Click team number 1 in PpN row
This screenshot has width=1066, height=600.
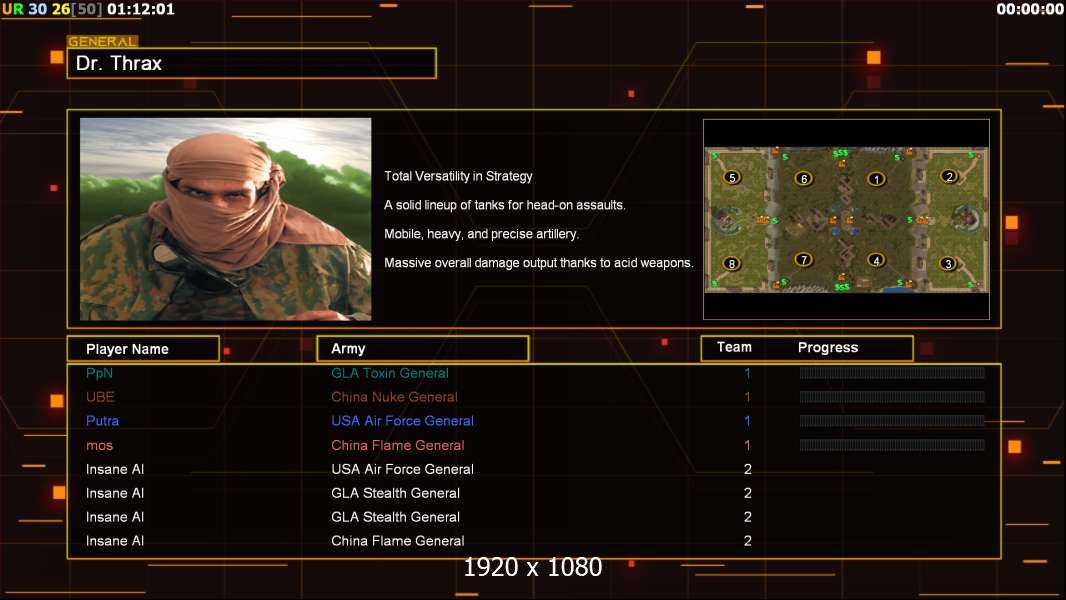(x=747, y=373)
